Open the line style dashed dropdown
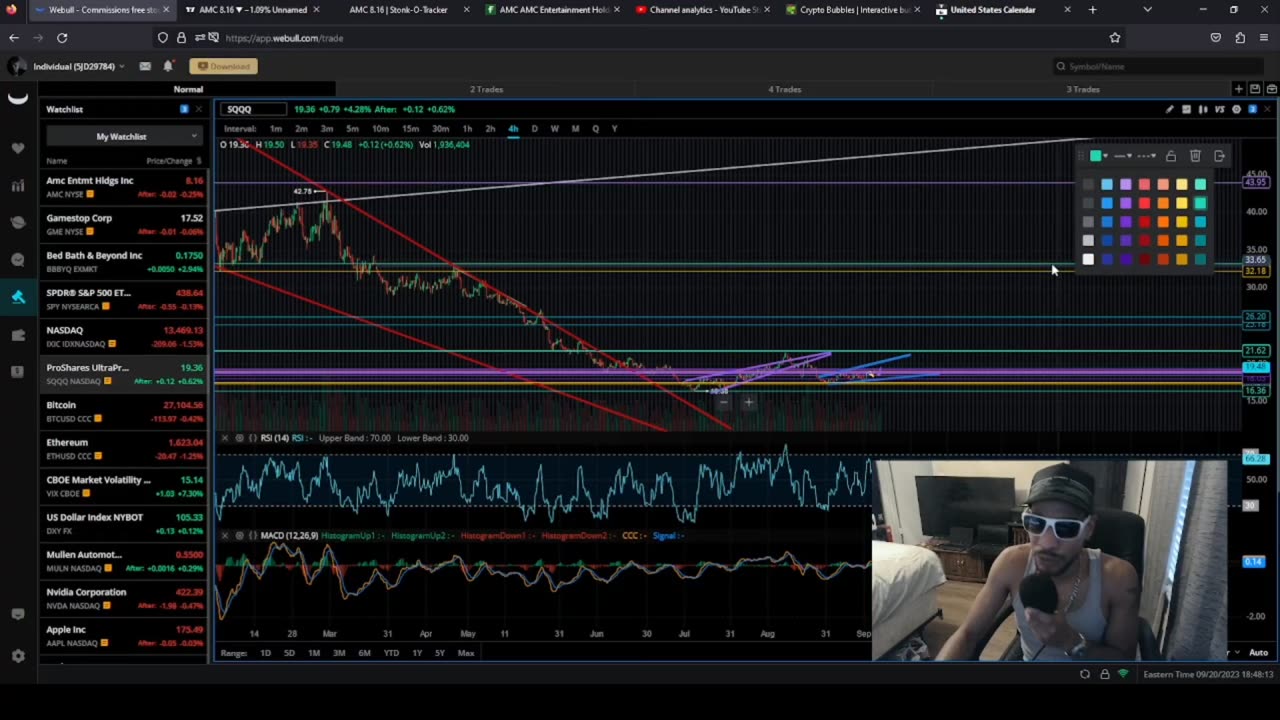The image size is (1280, 720). 1148,156
